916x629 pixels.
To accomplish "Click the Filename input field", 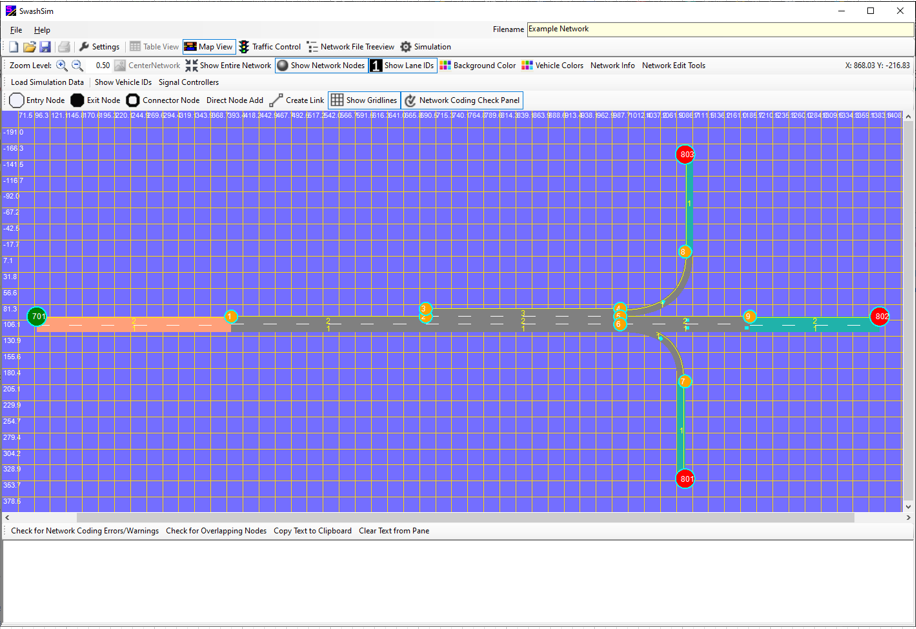I will 719,29.
